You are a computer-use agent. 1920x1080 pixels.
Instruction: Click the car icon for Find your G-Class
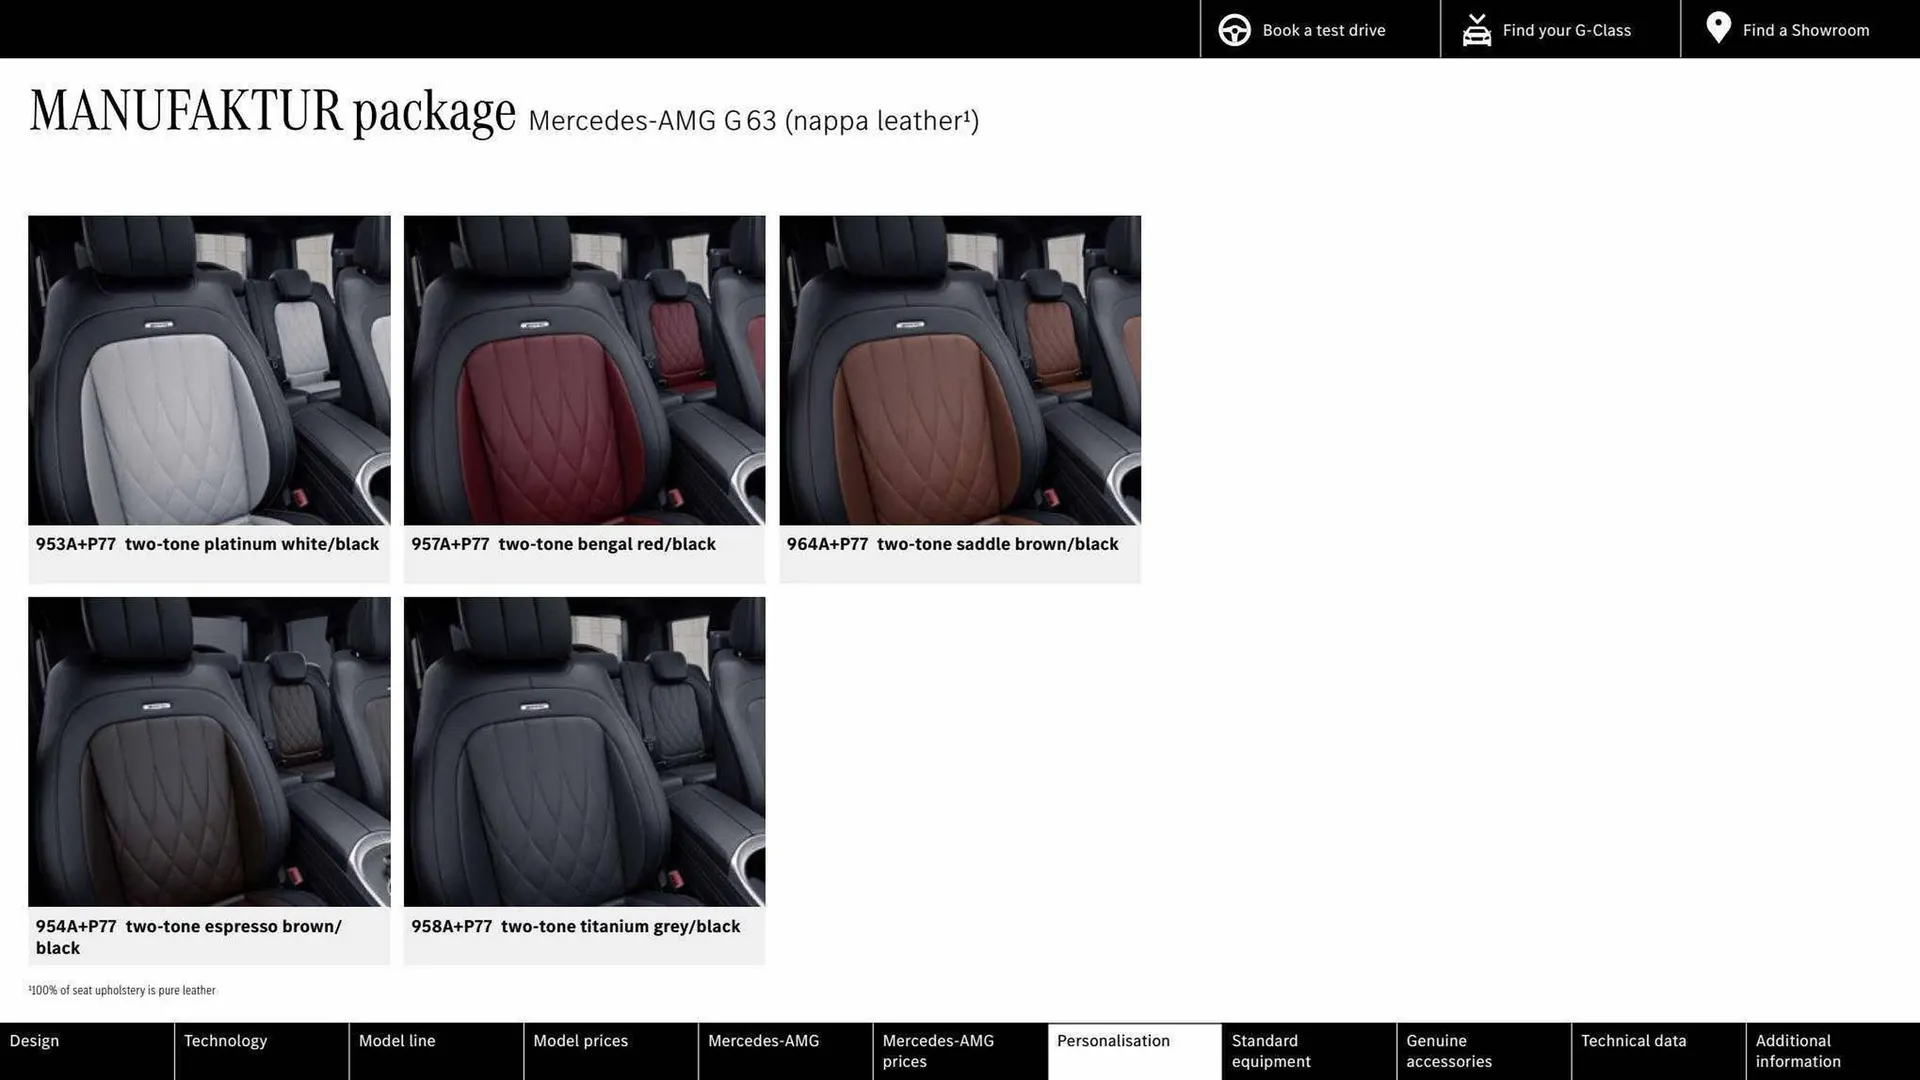1476,30
